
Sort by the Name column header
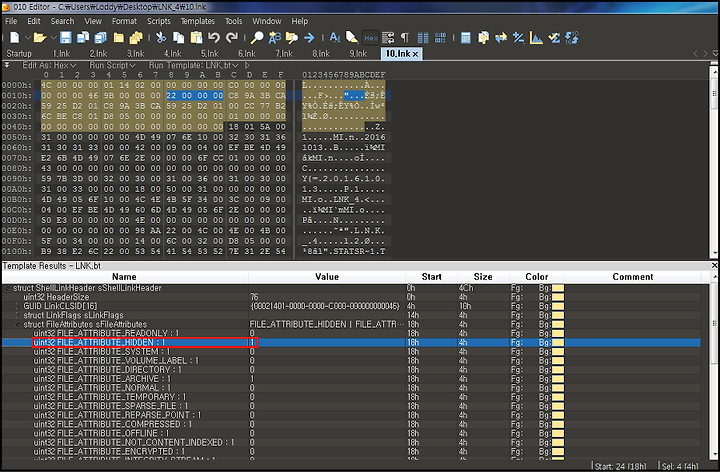124,277
